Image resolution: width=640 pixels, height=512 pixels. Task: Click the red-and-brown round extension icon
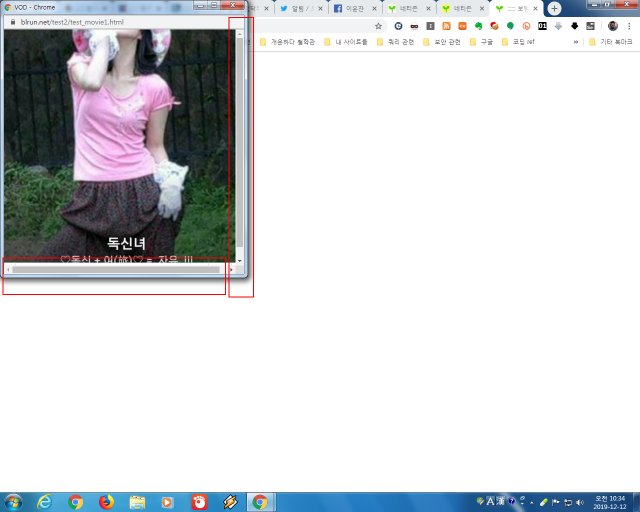pos(494,26)
